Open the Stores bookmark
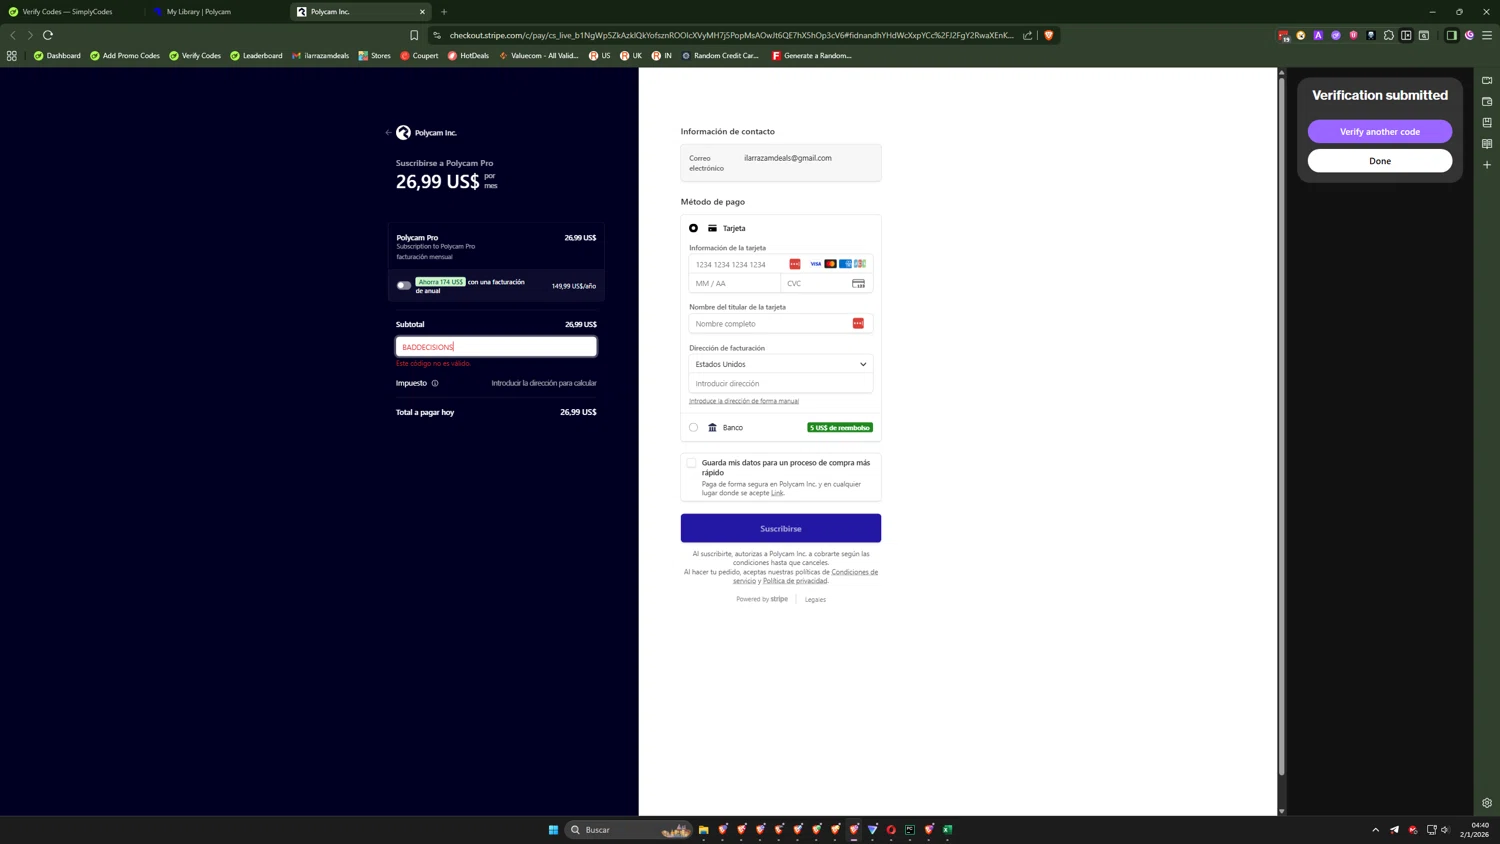This screenshot has width=1500, height=844. [x=375, y=56]
